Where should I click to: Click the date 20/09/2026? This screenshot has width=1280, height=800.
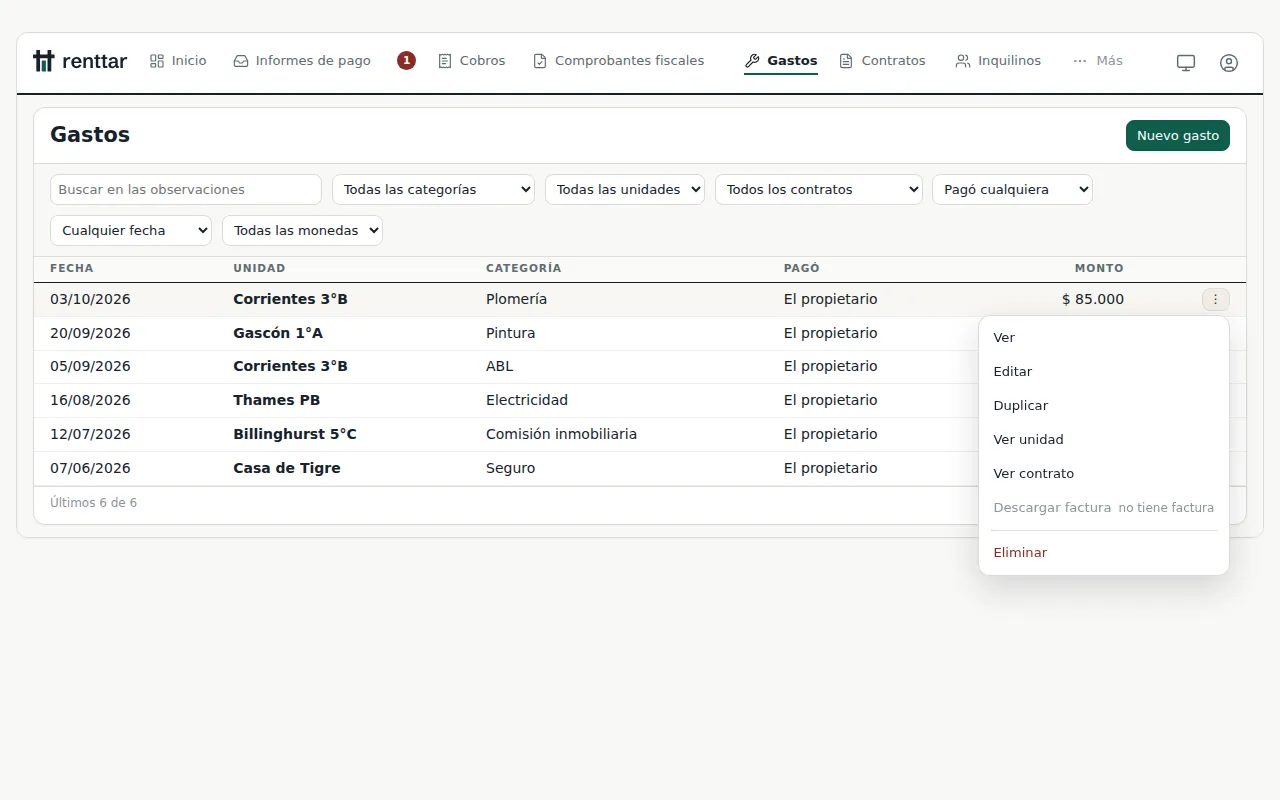pos(90,333)
